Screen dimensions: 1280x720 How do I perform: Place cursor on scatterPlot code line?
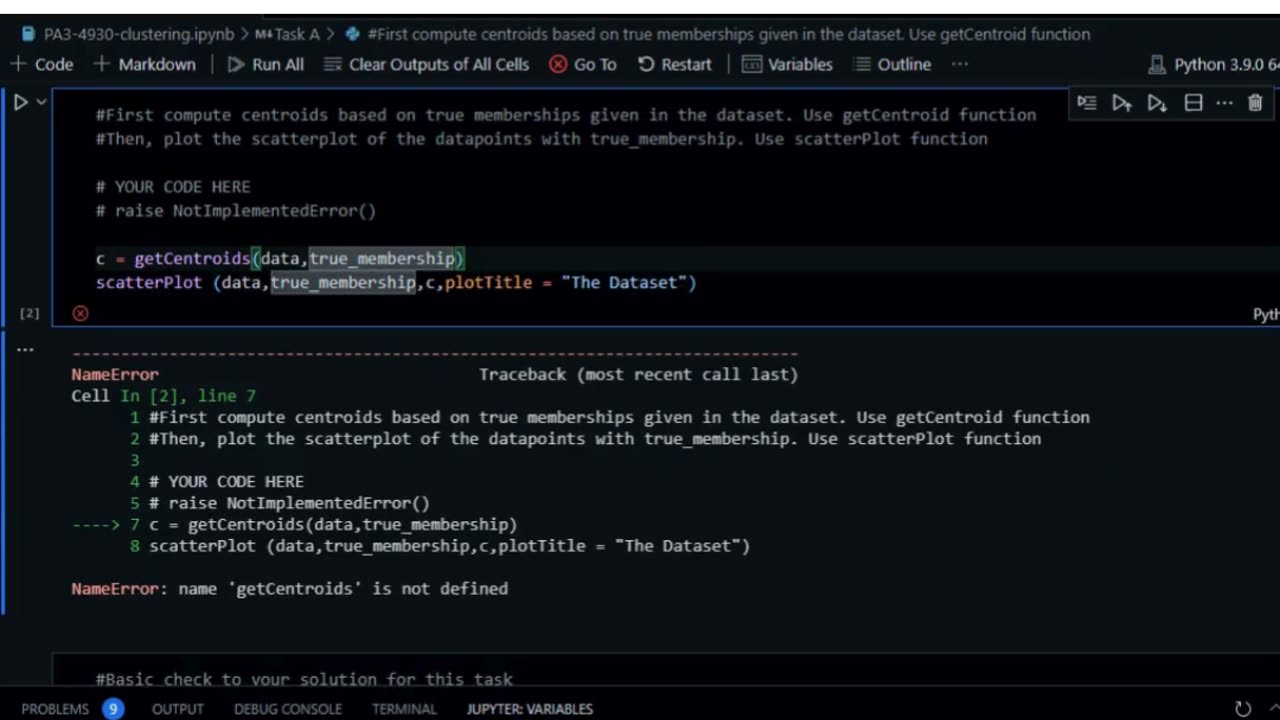[396, 282]
